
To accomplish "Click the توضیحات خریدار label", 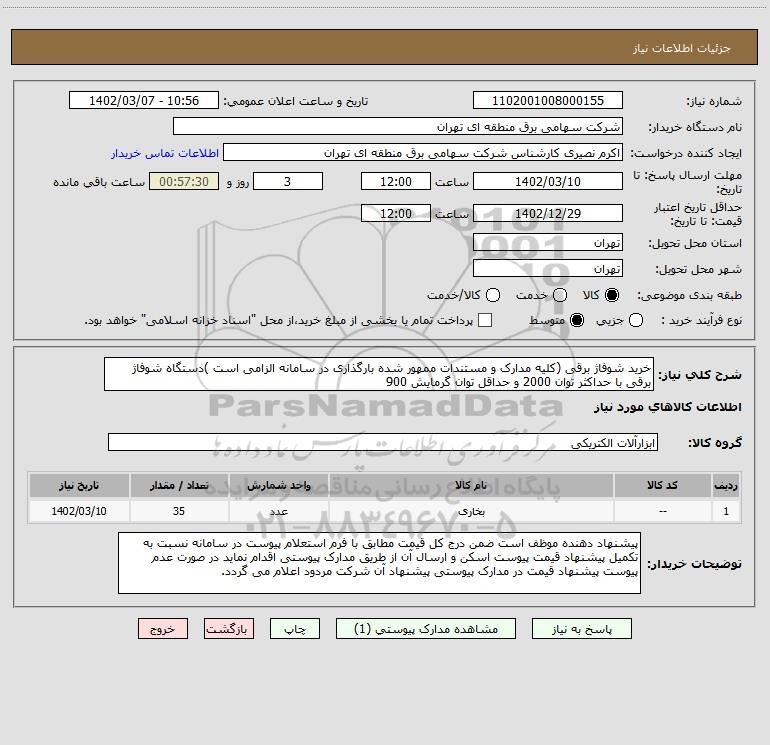I will point(694,564).
